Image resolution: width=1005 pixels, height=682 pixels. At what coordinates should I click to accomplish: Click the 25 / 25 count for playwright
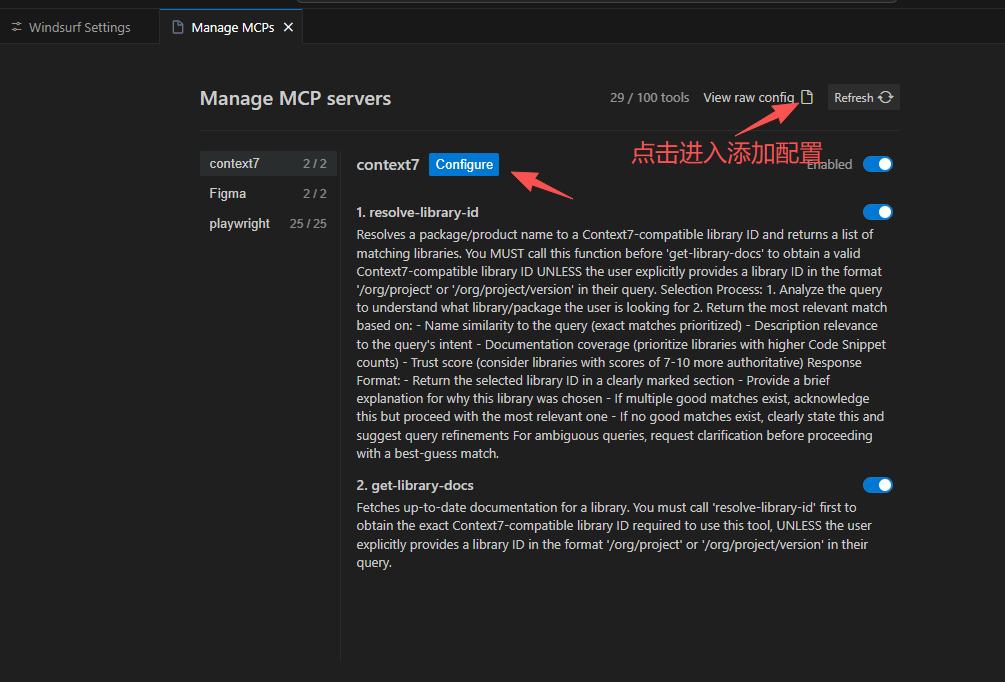point(308,224)
